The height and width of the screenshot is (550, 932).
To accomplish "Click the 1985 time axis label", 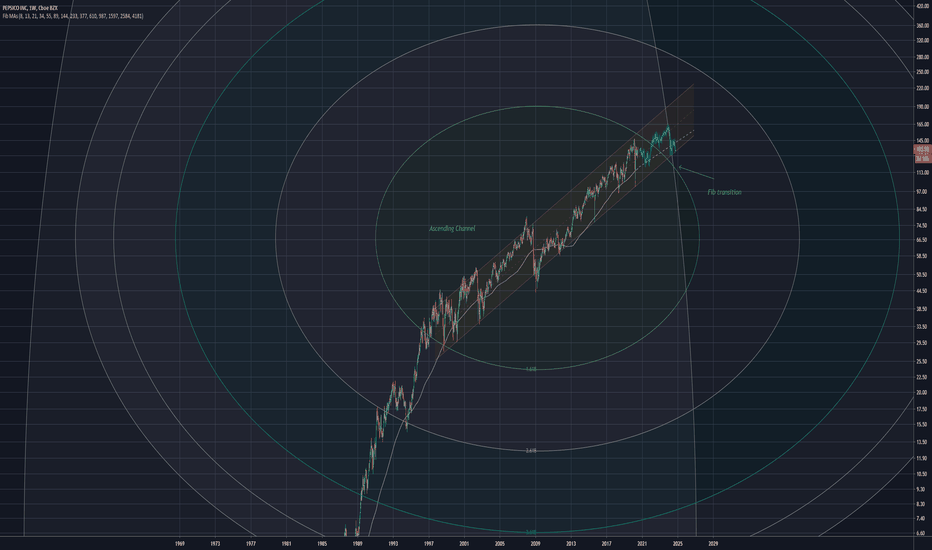I will (322, 543).
